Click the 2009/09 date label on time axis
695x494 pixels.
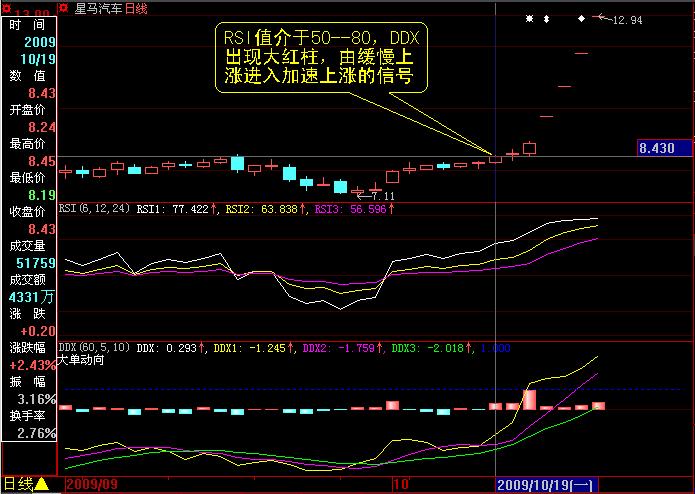pyautogui.click(x=92, y=484)
